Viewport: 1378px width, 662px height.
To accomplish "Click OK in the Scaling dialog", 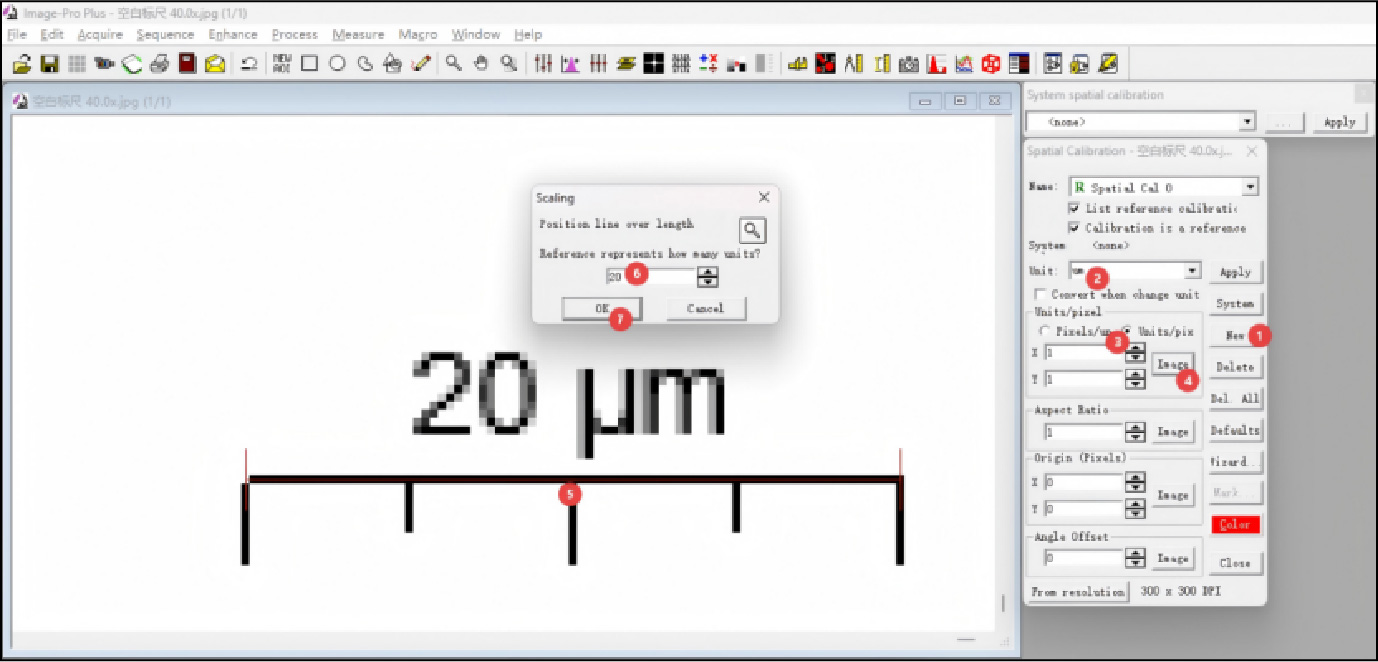I will [601, 309].
